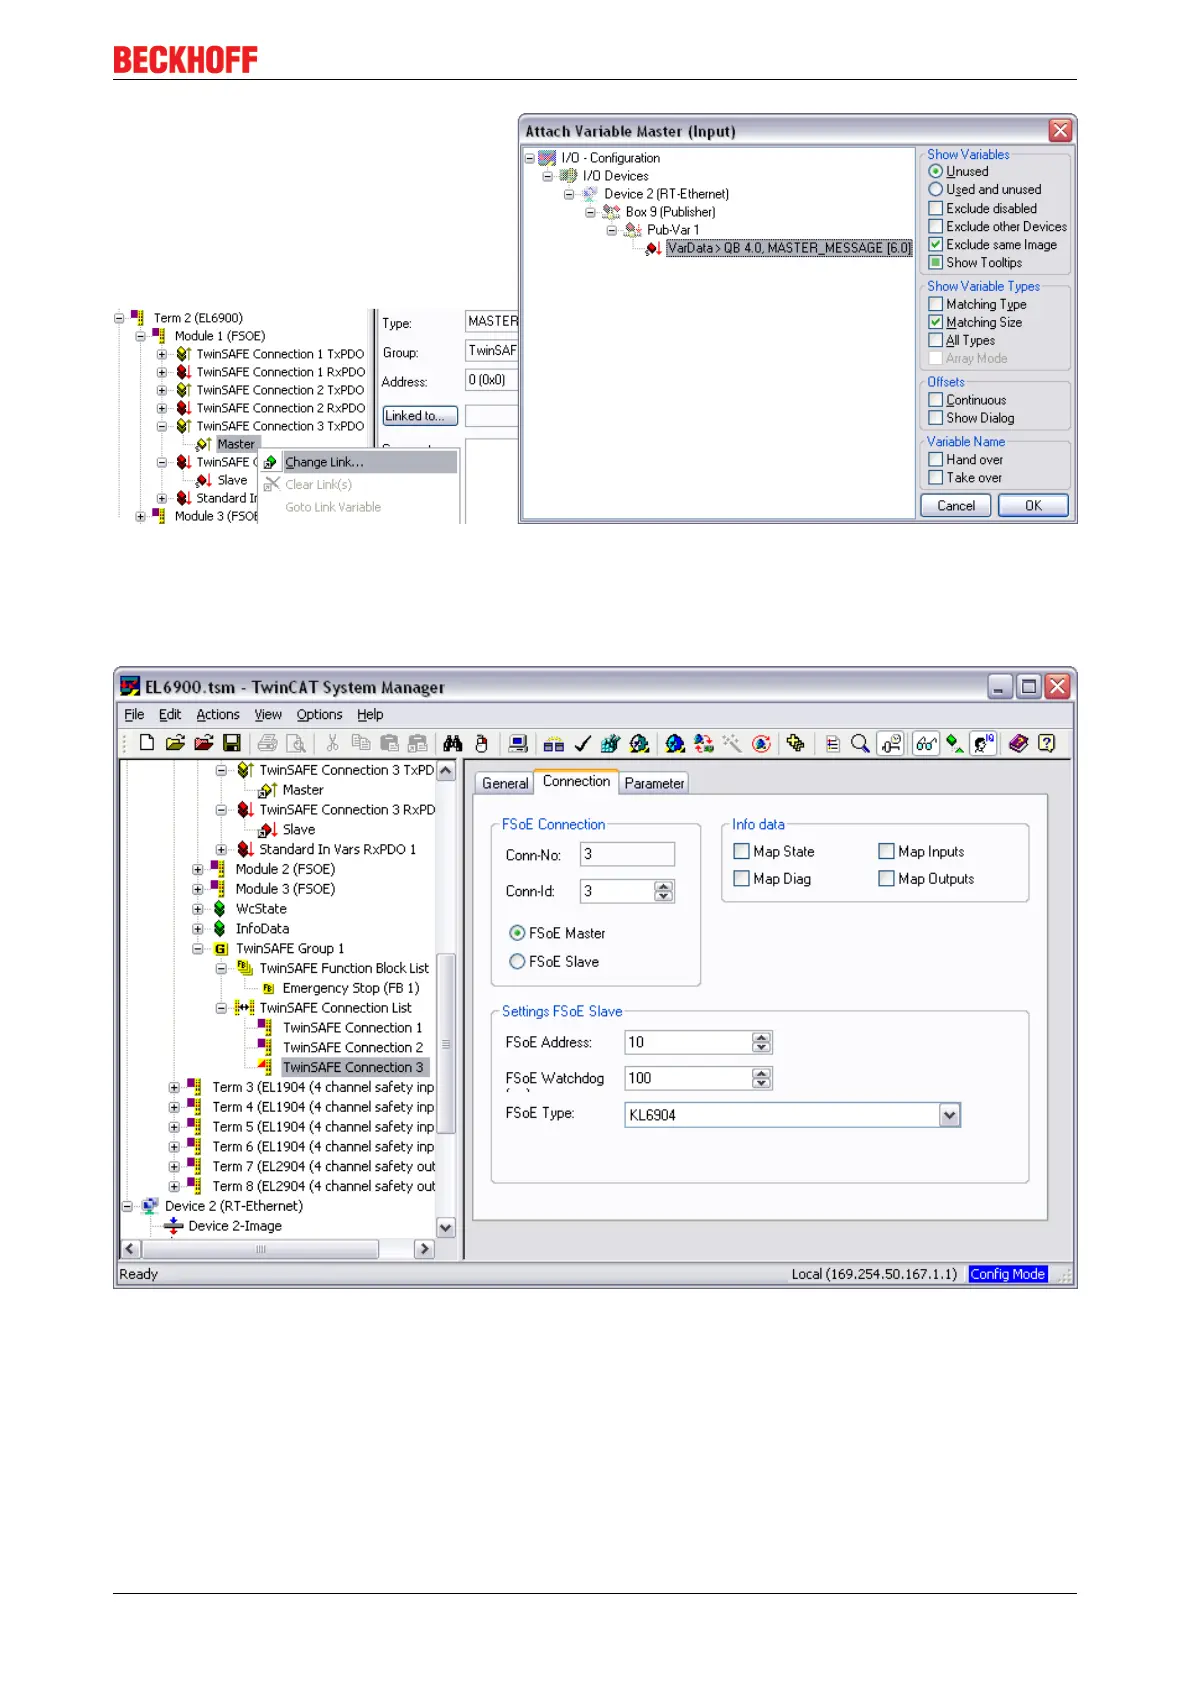Enable Map Outputs checkbox
This screenshot has width=1191, height=1684.
tap(887, 878)
